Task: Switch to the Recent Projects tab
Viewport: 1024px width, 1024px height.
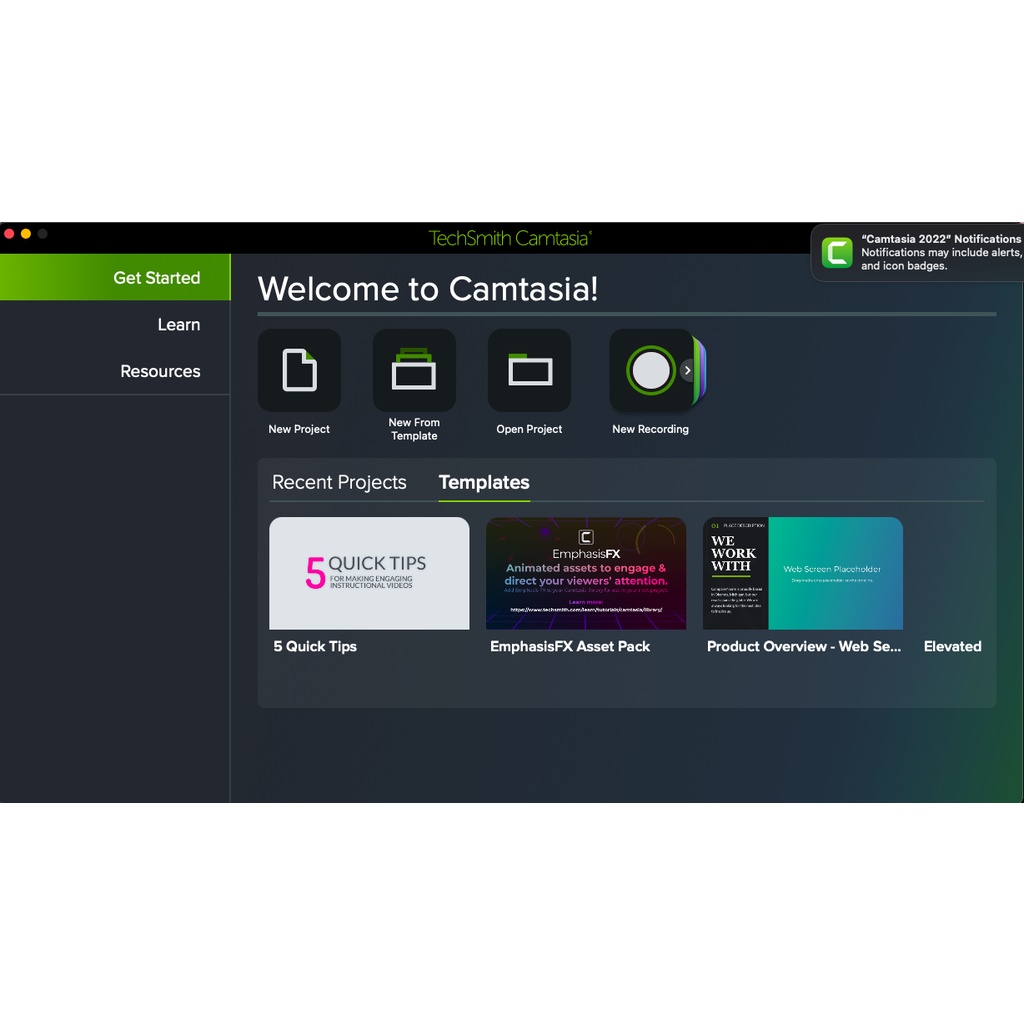Action: [339, 482]
